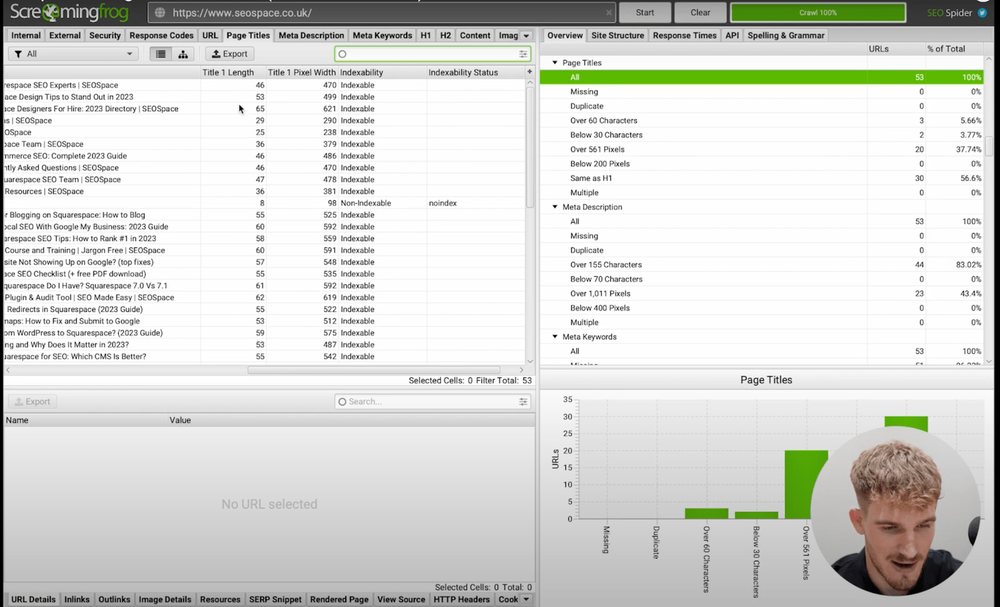Open the Rendered Page bottom tab
Viewport: 1000px width, 607px height.
click(339, 599)
